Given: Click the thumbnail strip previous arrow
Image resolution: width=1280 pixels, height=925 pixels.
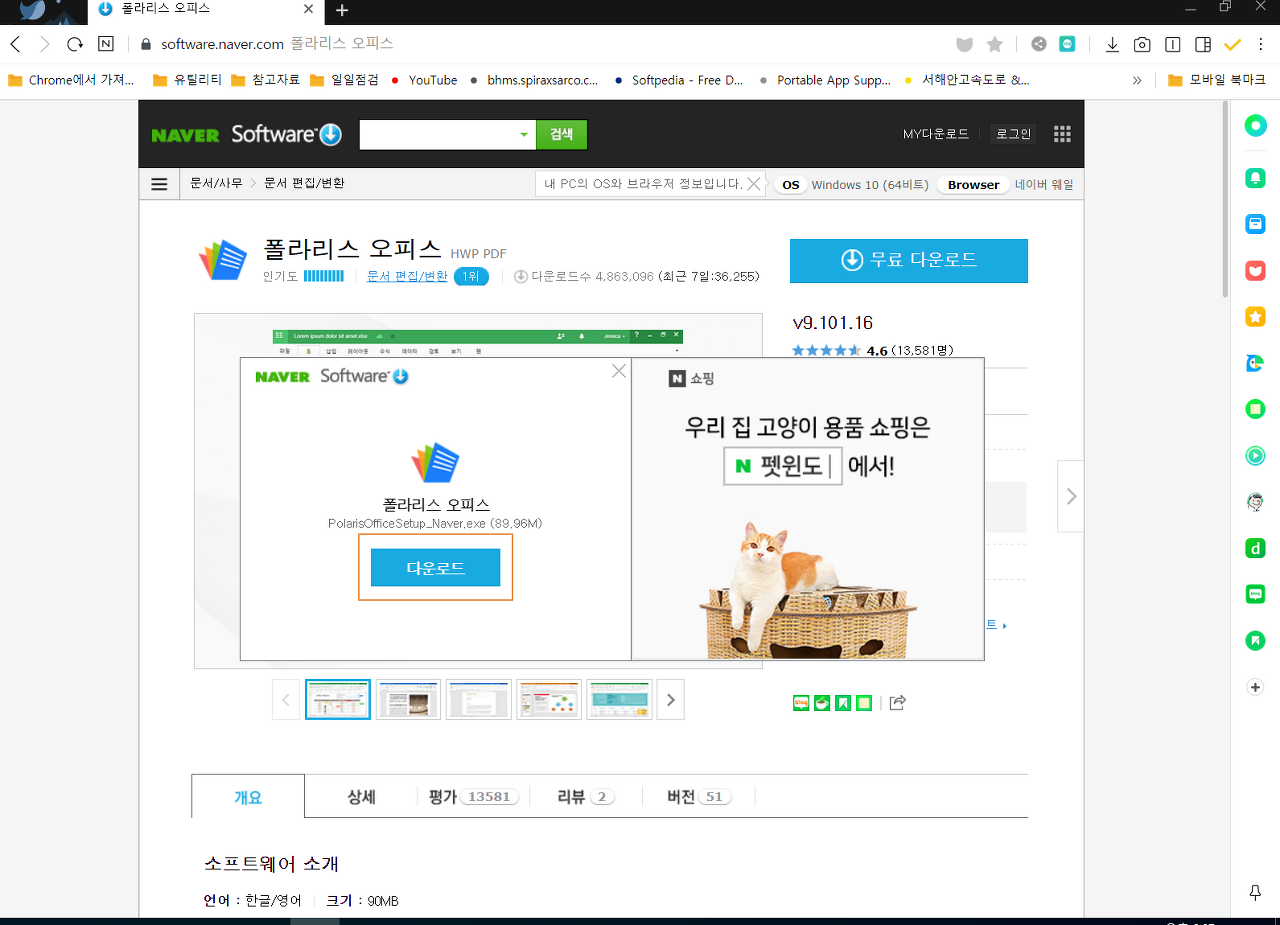Looking at the screenshot, I should click(x=286, y=700).
